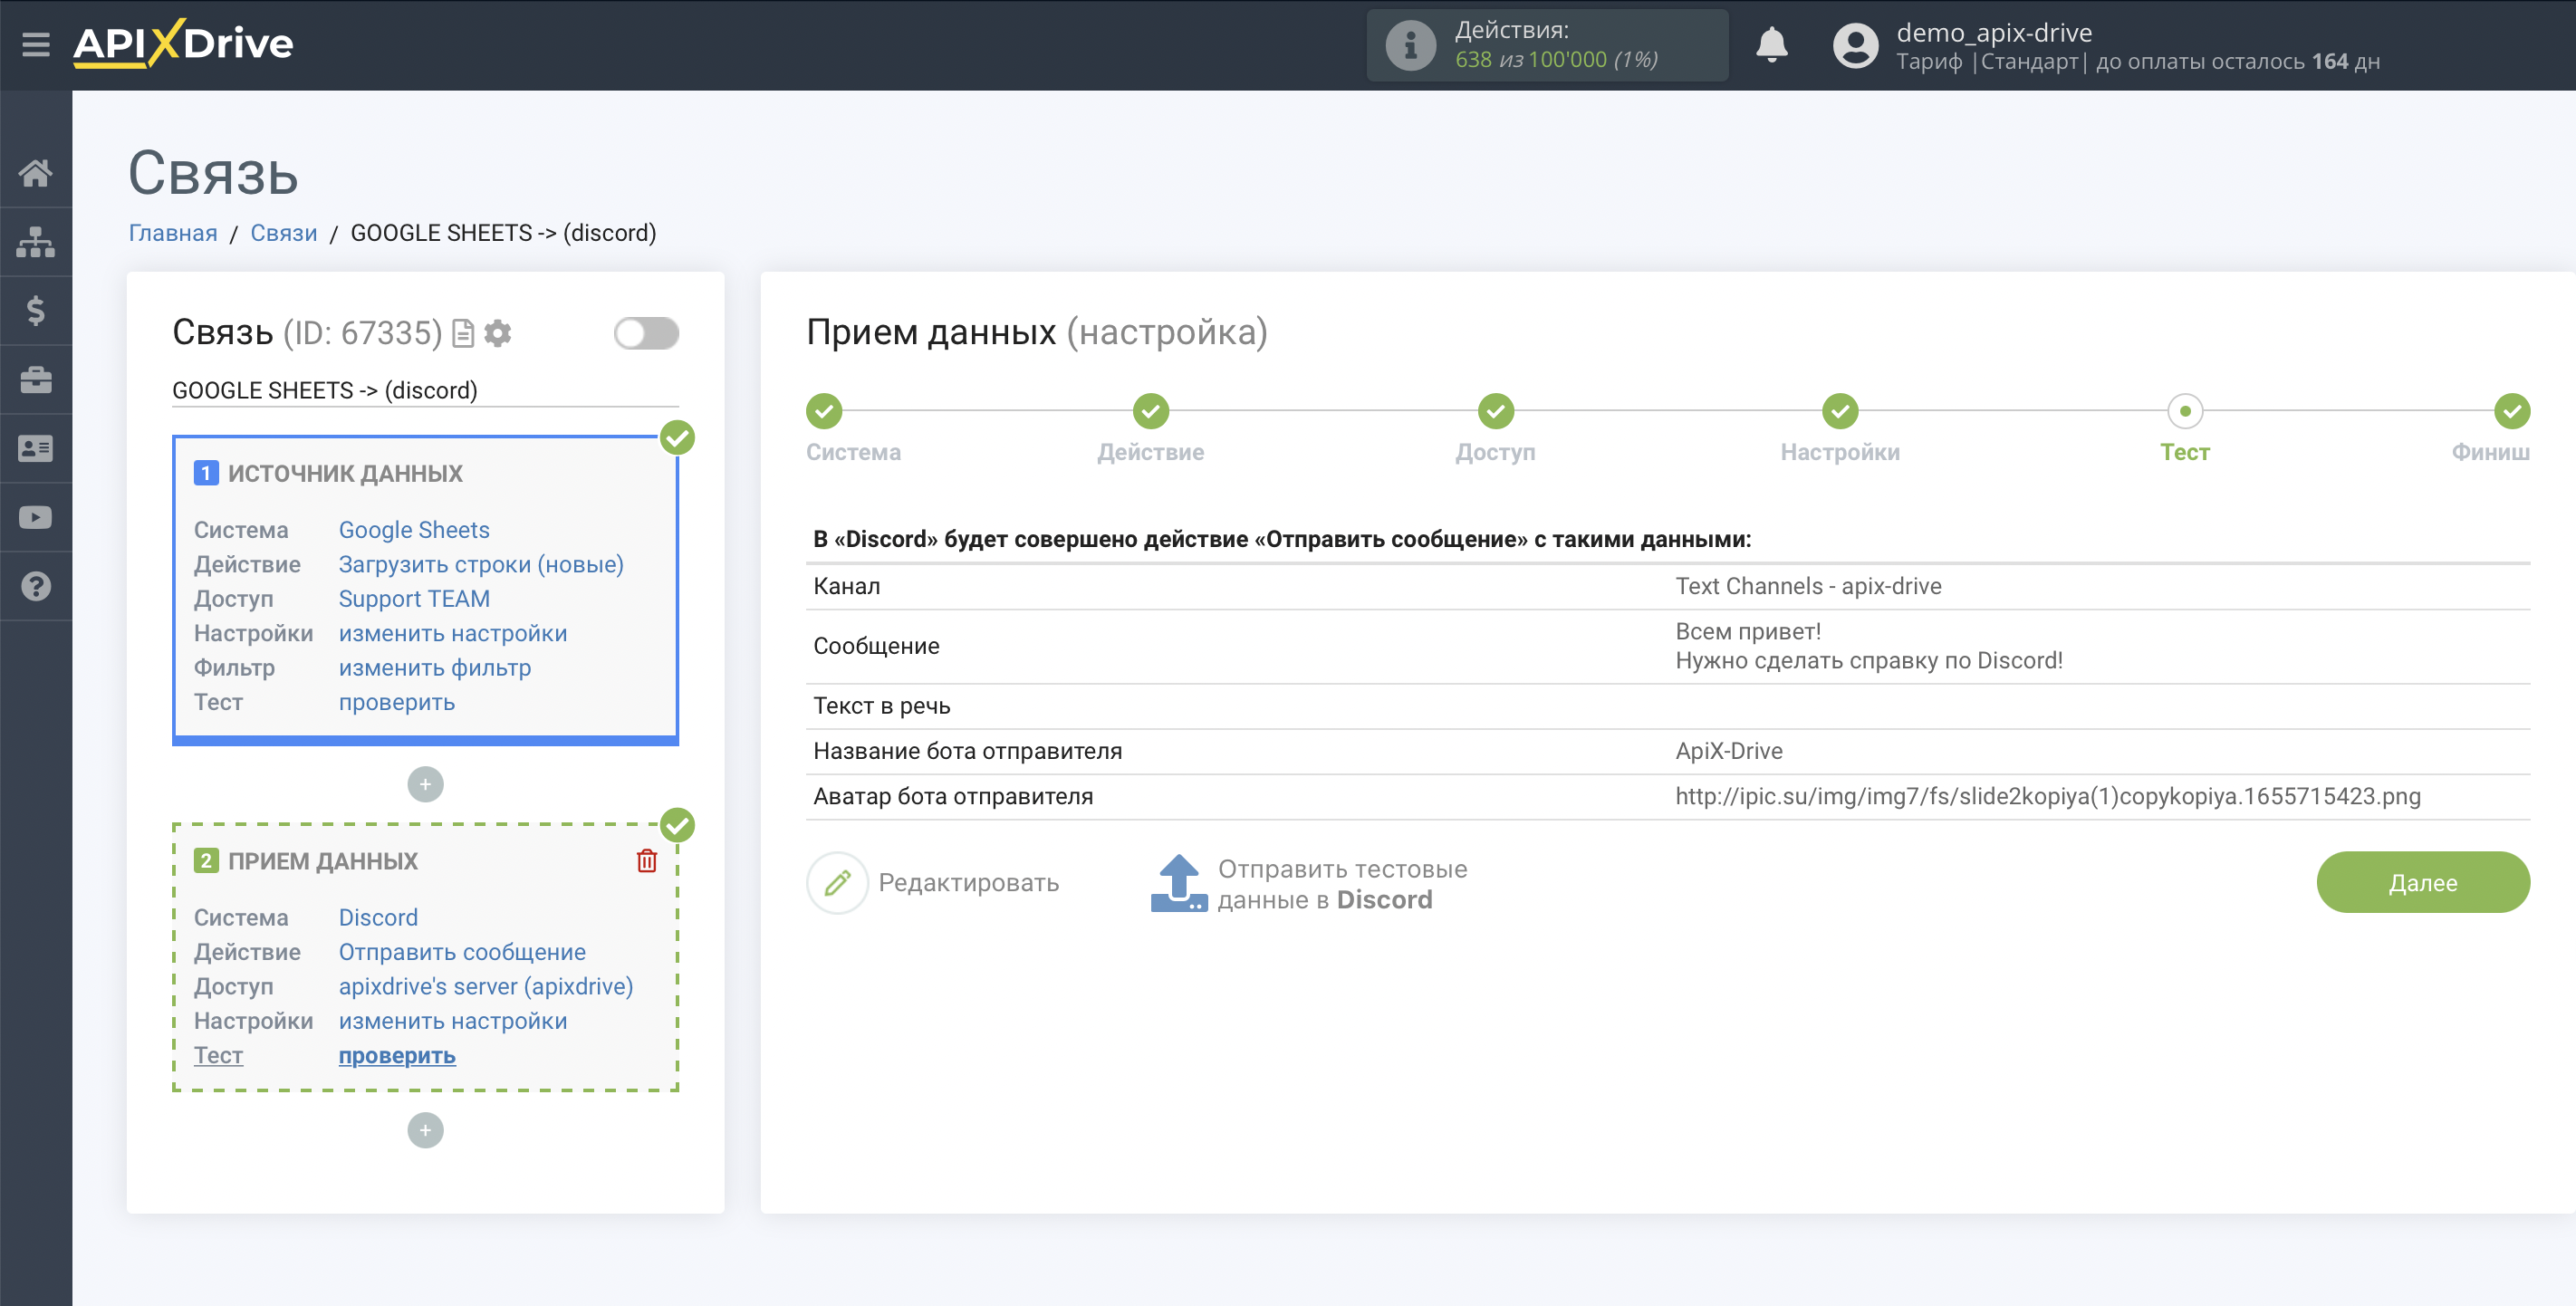Open billing dollar icon in sidebar

pos(36,311)
